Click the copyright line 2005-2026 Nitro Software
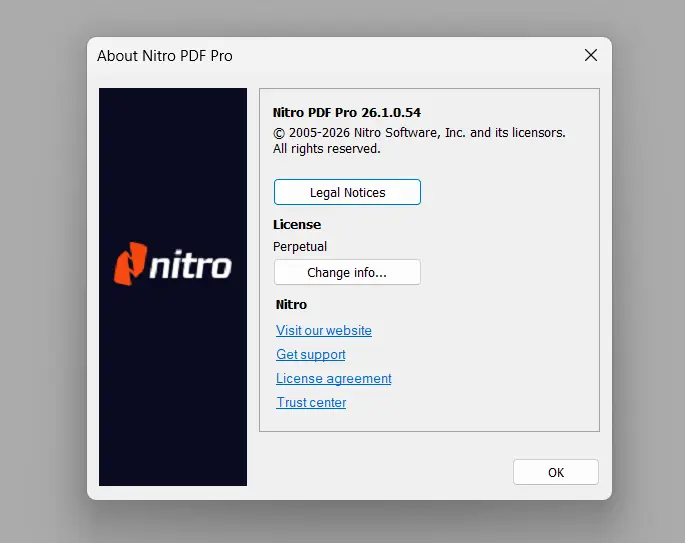This screenshot has width=685, height=543. coord(419,133)
